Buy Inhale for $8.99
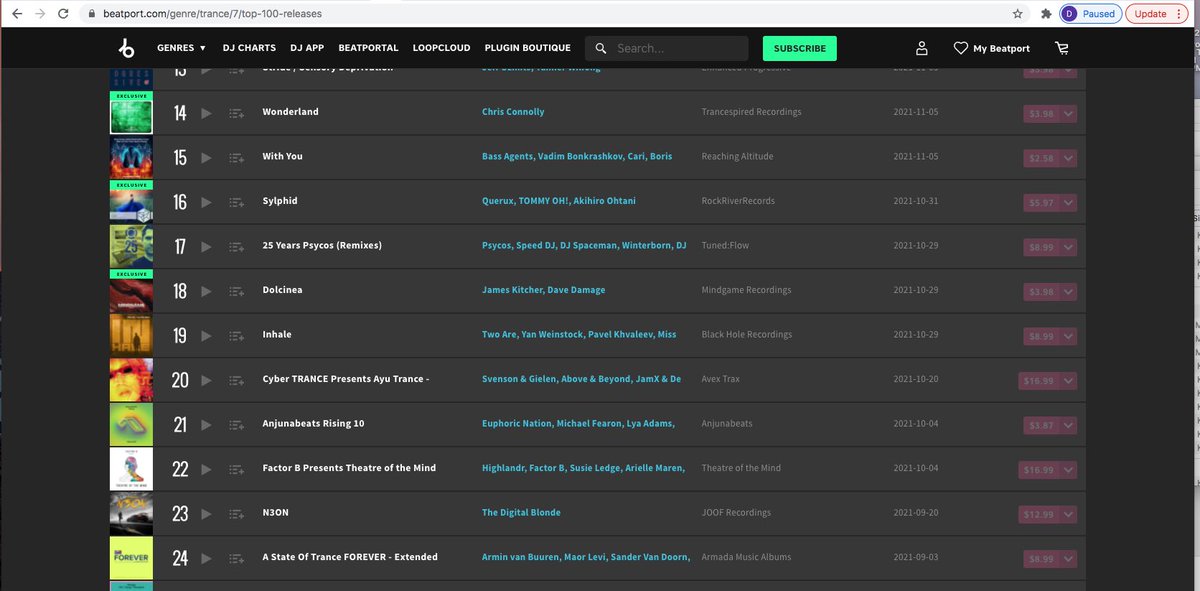1200x591 pixels. pos(1041,336)
